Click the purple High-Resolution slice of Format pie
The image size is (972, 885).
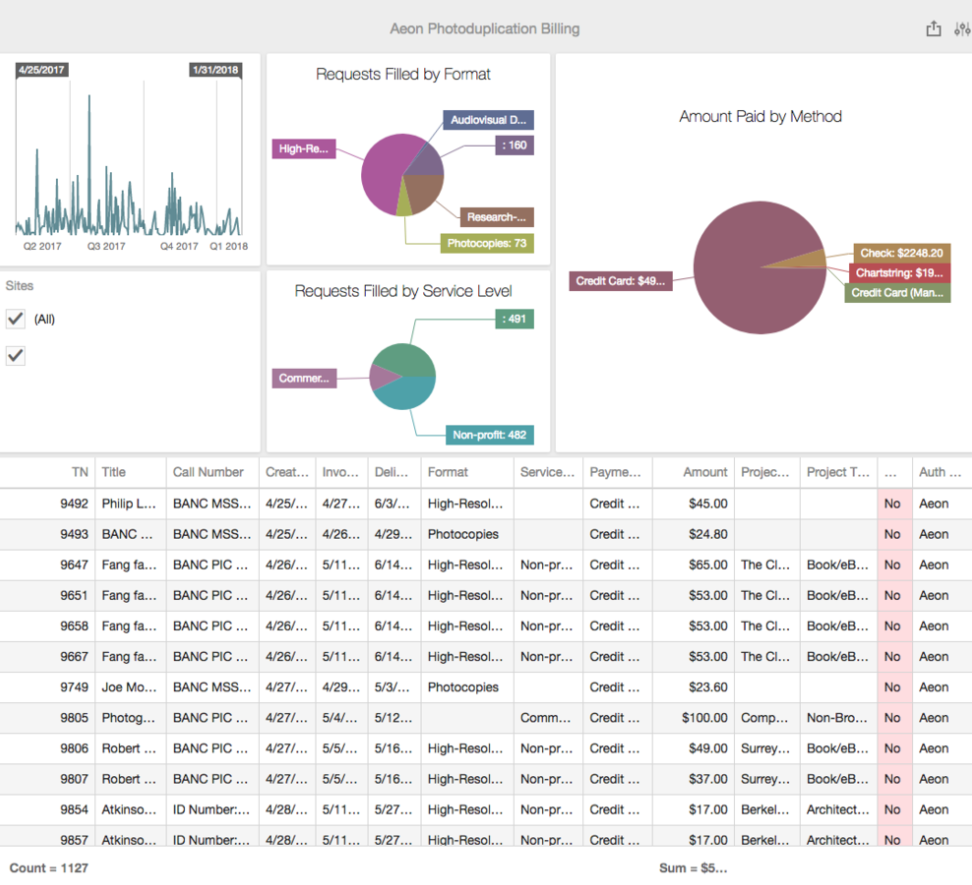pyautogui.click(x=380, y=180)
